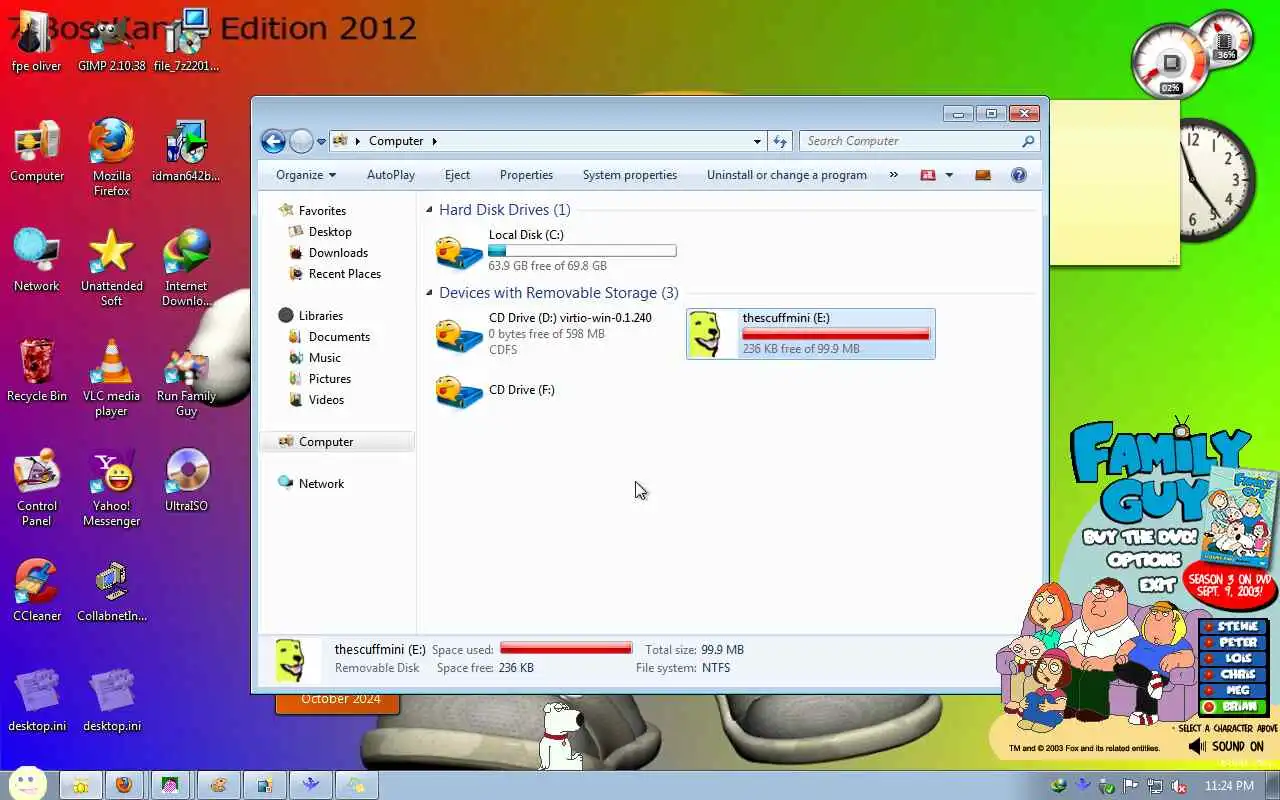Screen dimensions: 1280x800
Task: Open the Mozilla Firefox desktop shortcut
Action: pyautogui.click(x=111, y=157)
